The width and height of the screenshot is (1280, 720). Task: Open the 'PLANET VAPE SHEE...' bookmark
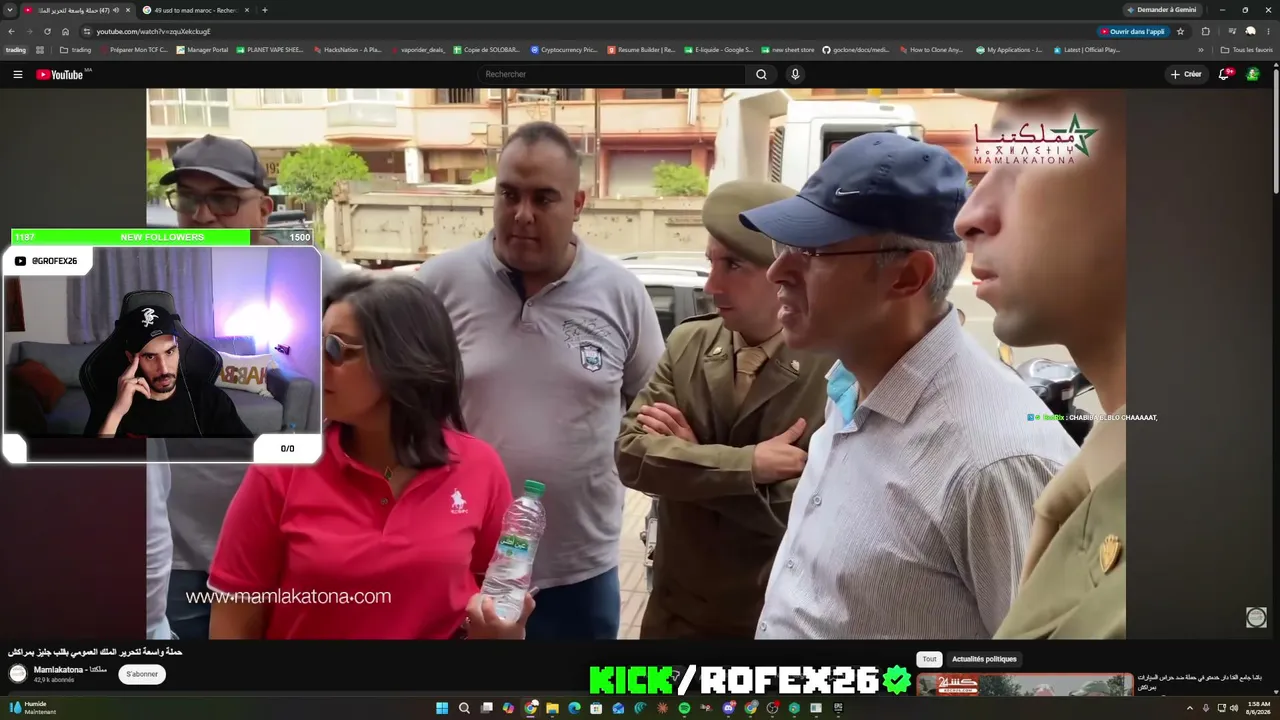point(270,50)
